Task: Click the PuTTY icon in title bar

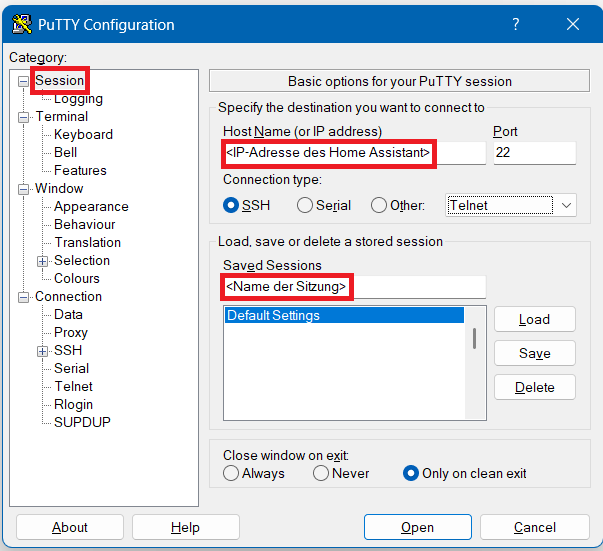Action: point(21,25)
